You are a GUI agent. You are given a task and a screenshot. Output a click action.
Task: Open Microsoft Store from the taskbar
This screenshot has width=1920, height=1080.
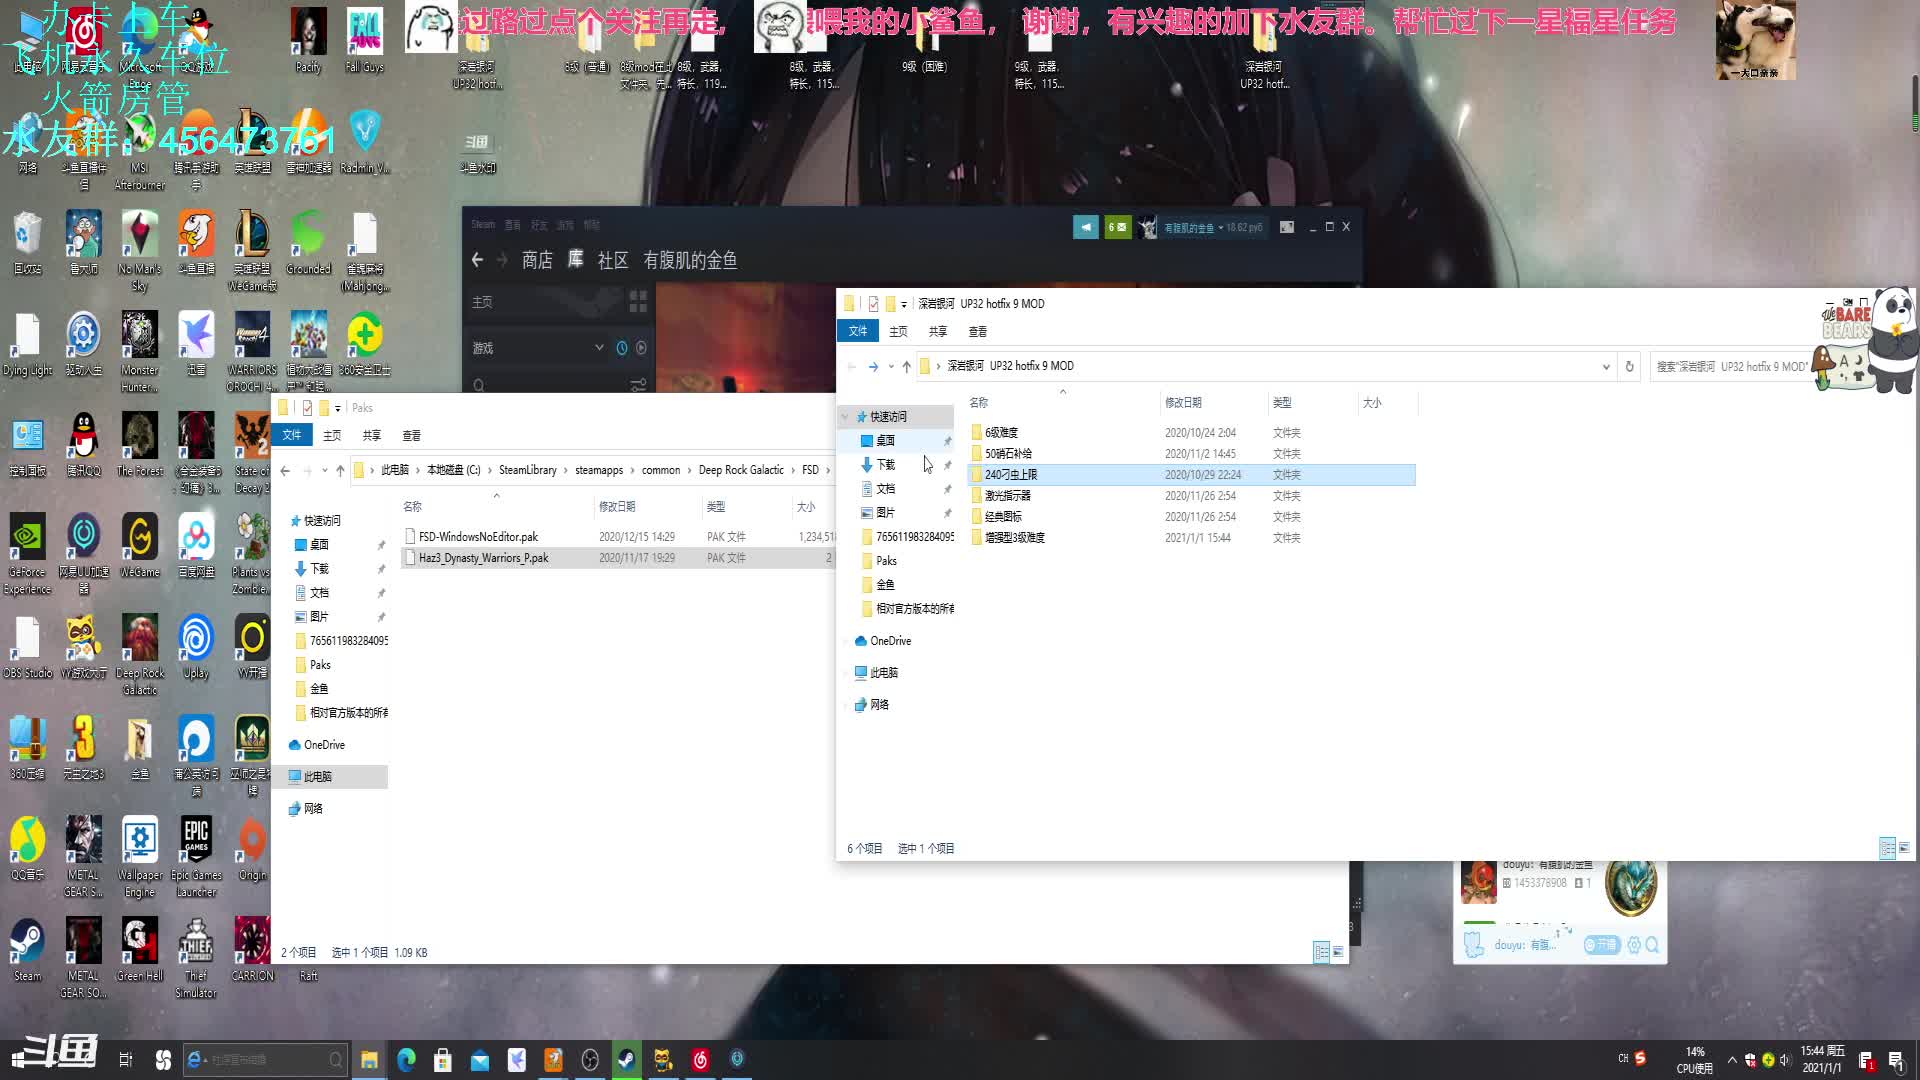[x=443, y=1060]
